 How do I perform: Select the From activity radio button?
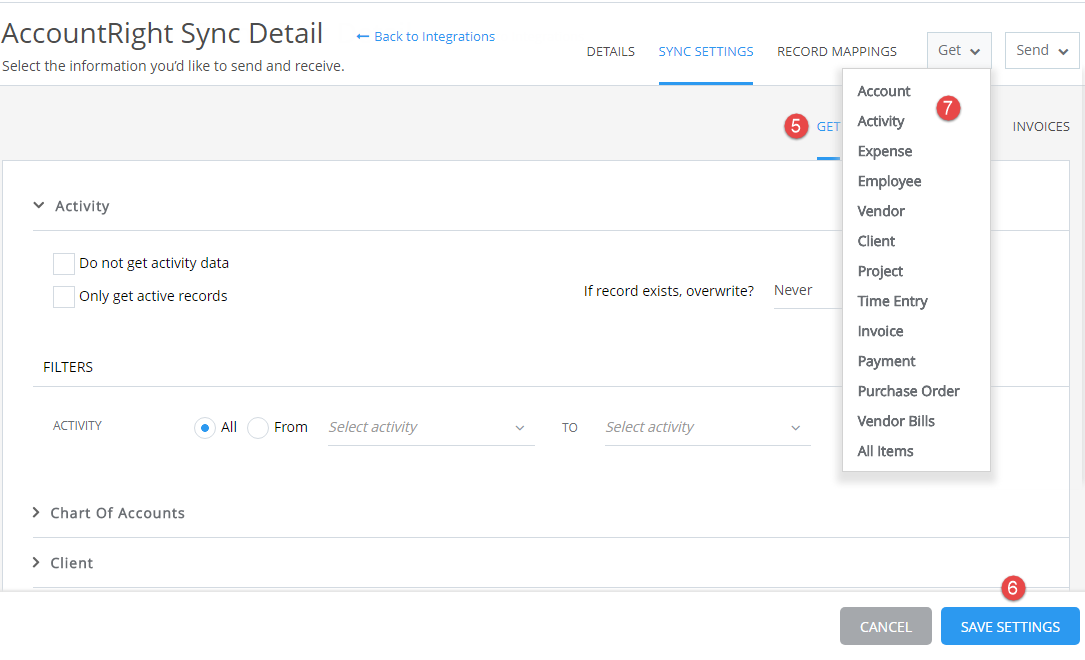pos(257,428)
